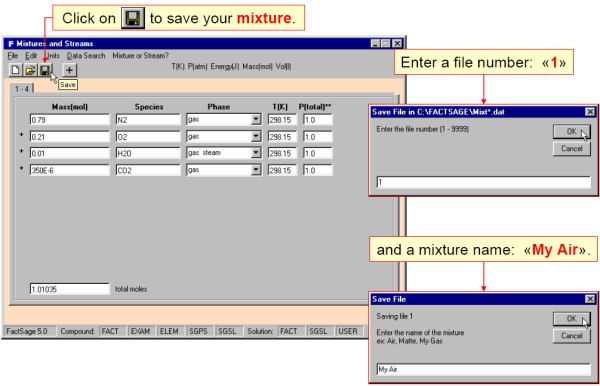Click the mass field containing 0.79

click(69, 120)
